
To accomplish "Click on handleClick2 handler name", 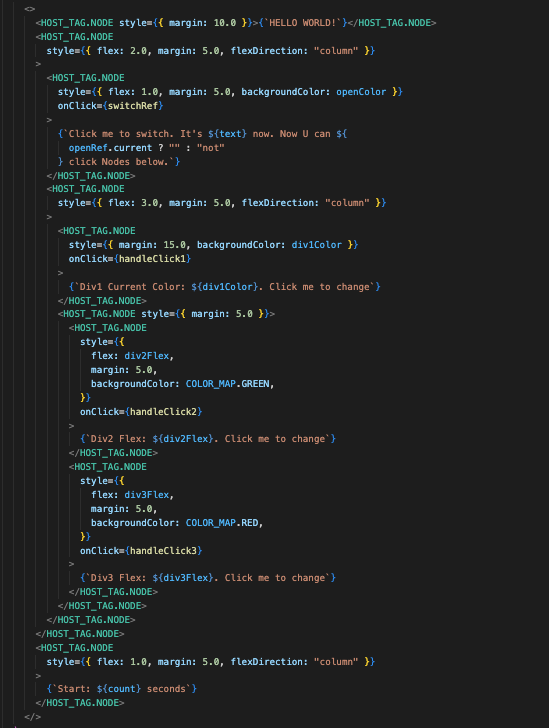I will 163,411.
